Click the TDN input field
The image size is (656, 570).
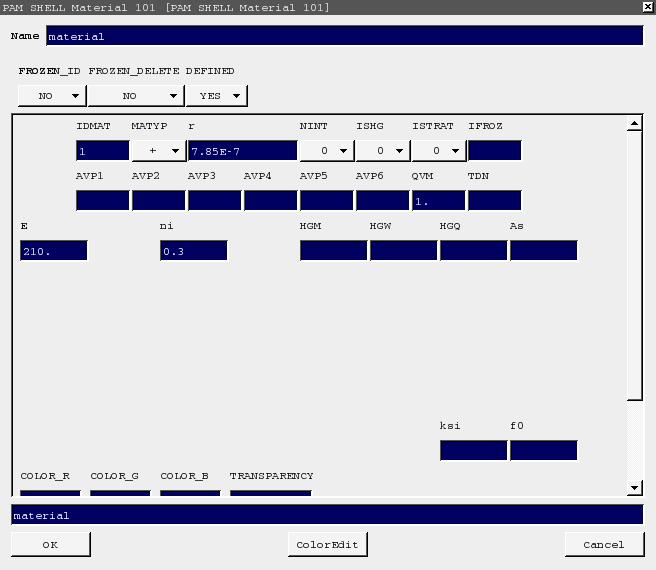(495, 200)
